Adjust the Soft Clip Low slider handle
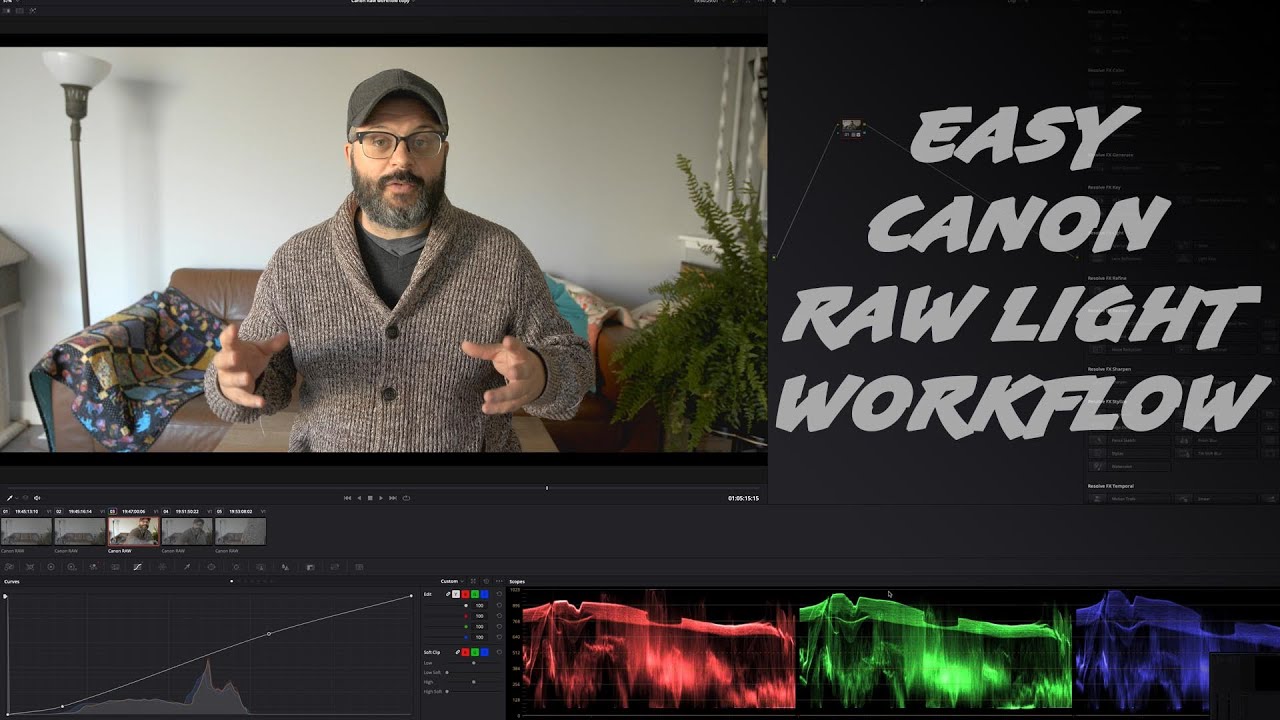Viewport: 1280px width, 720px height. click(x=473, y=662)
